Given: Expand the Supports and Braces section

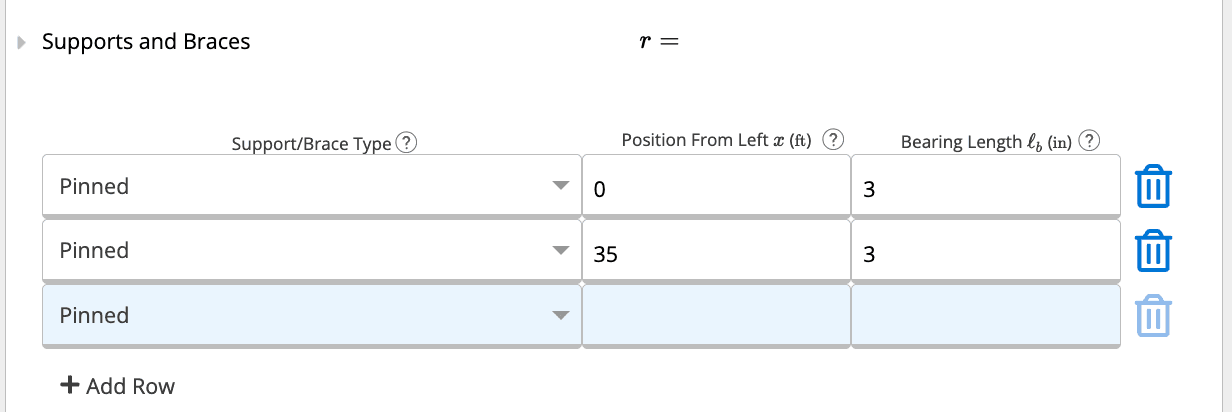Looking at the screenshot, I should [x=22, y=42].
